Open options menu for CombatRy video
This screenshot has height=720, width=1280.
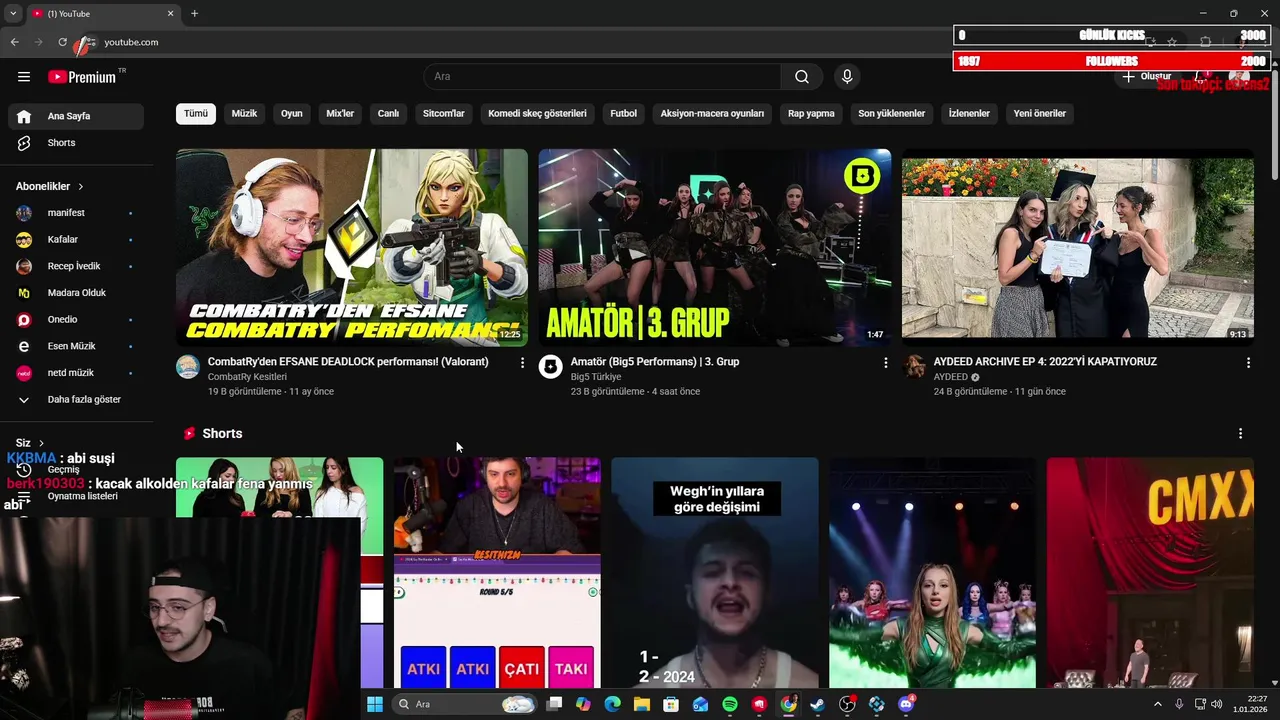(522, 363)
